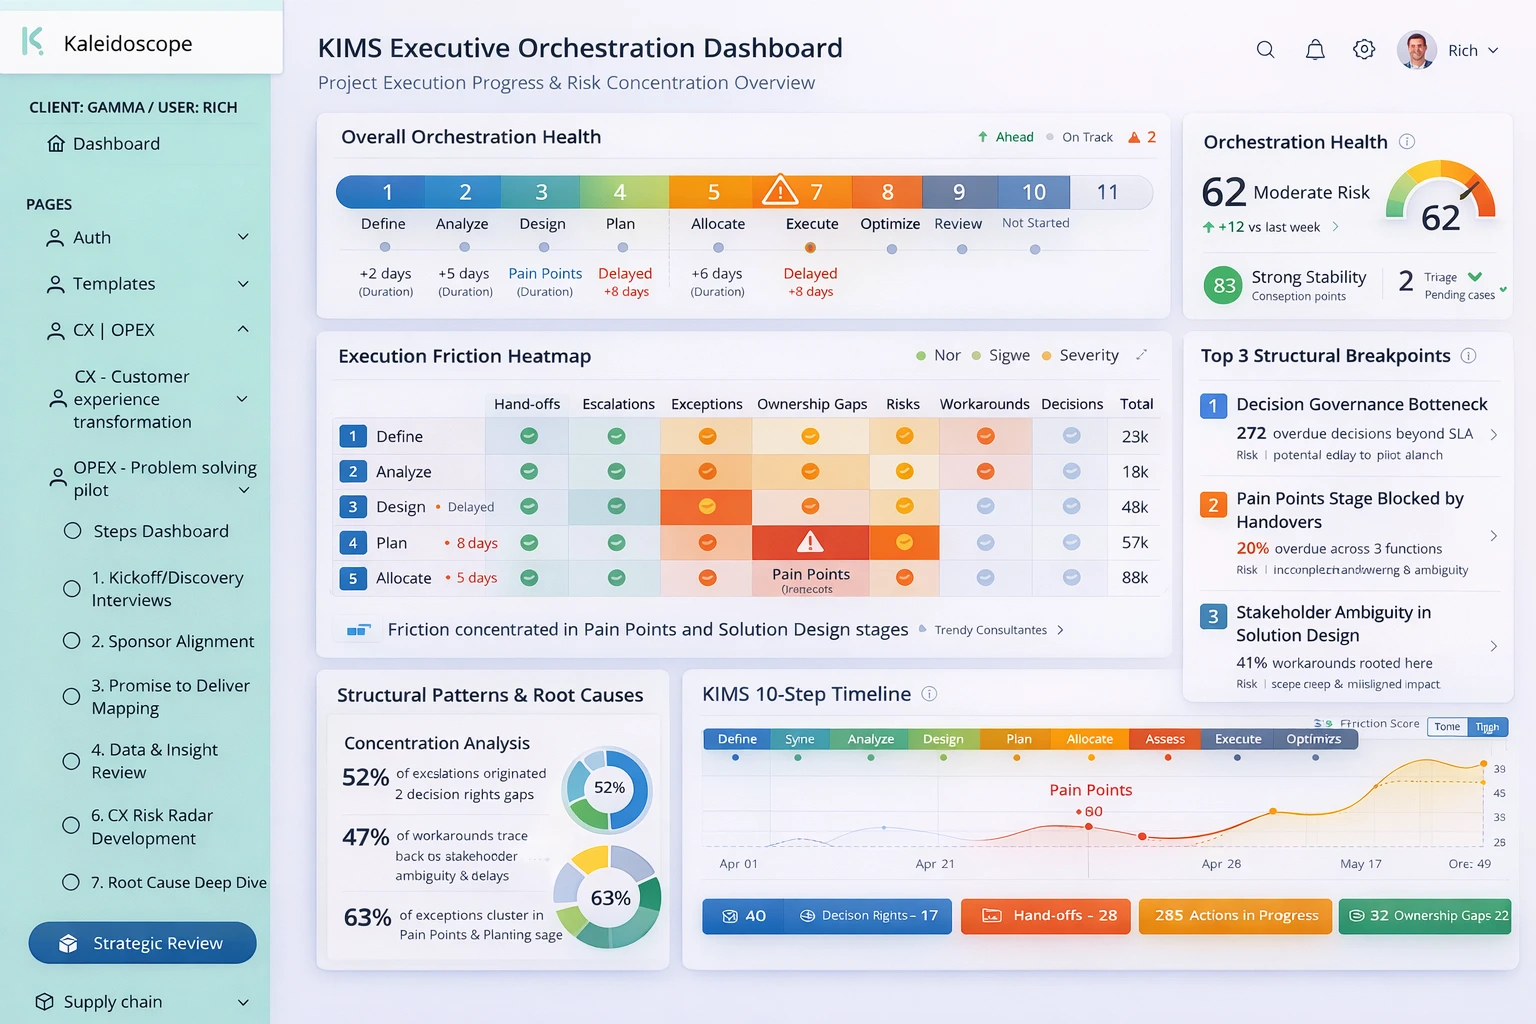The height and width of the screenshot is (1024, 1536).
Task: Open the notifications bell
Action: (x=1315, y=50)
